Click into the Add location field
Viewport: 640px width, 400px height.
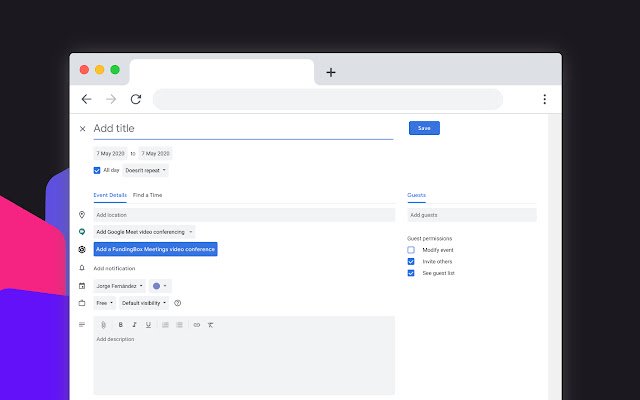244,215
